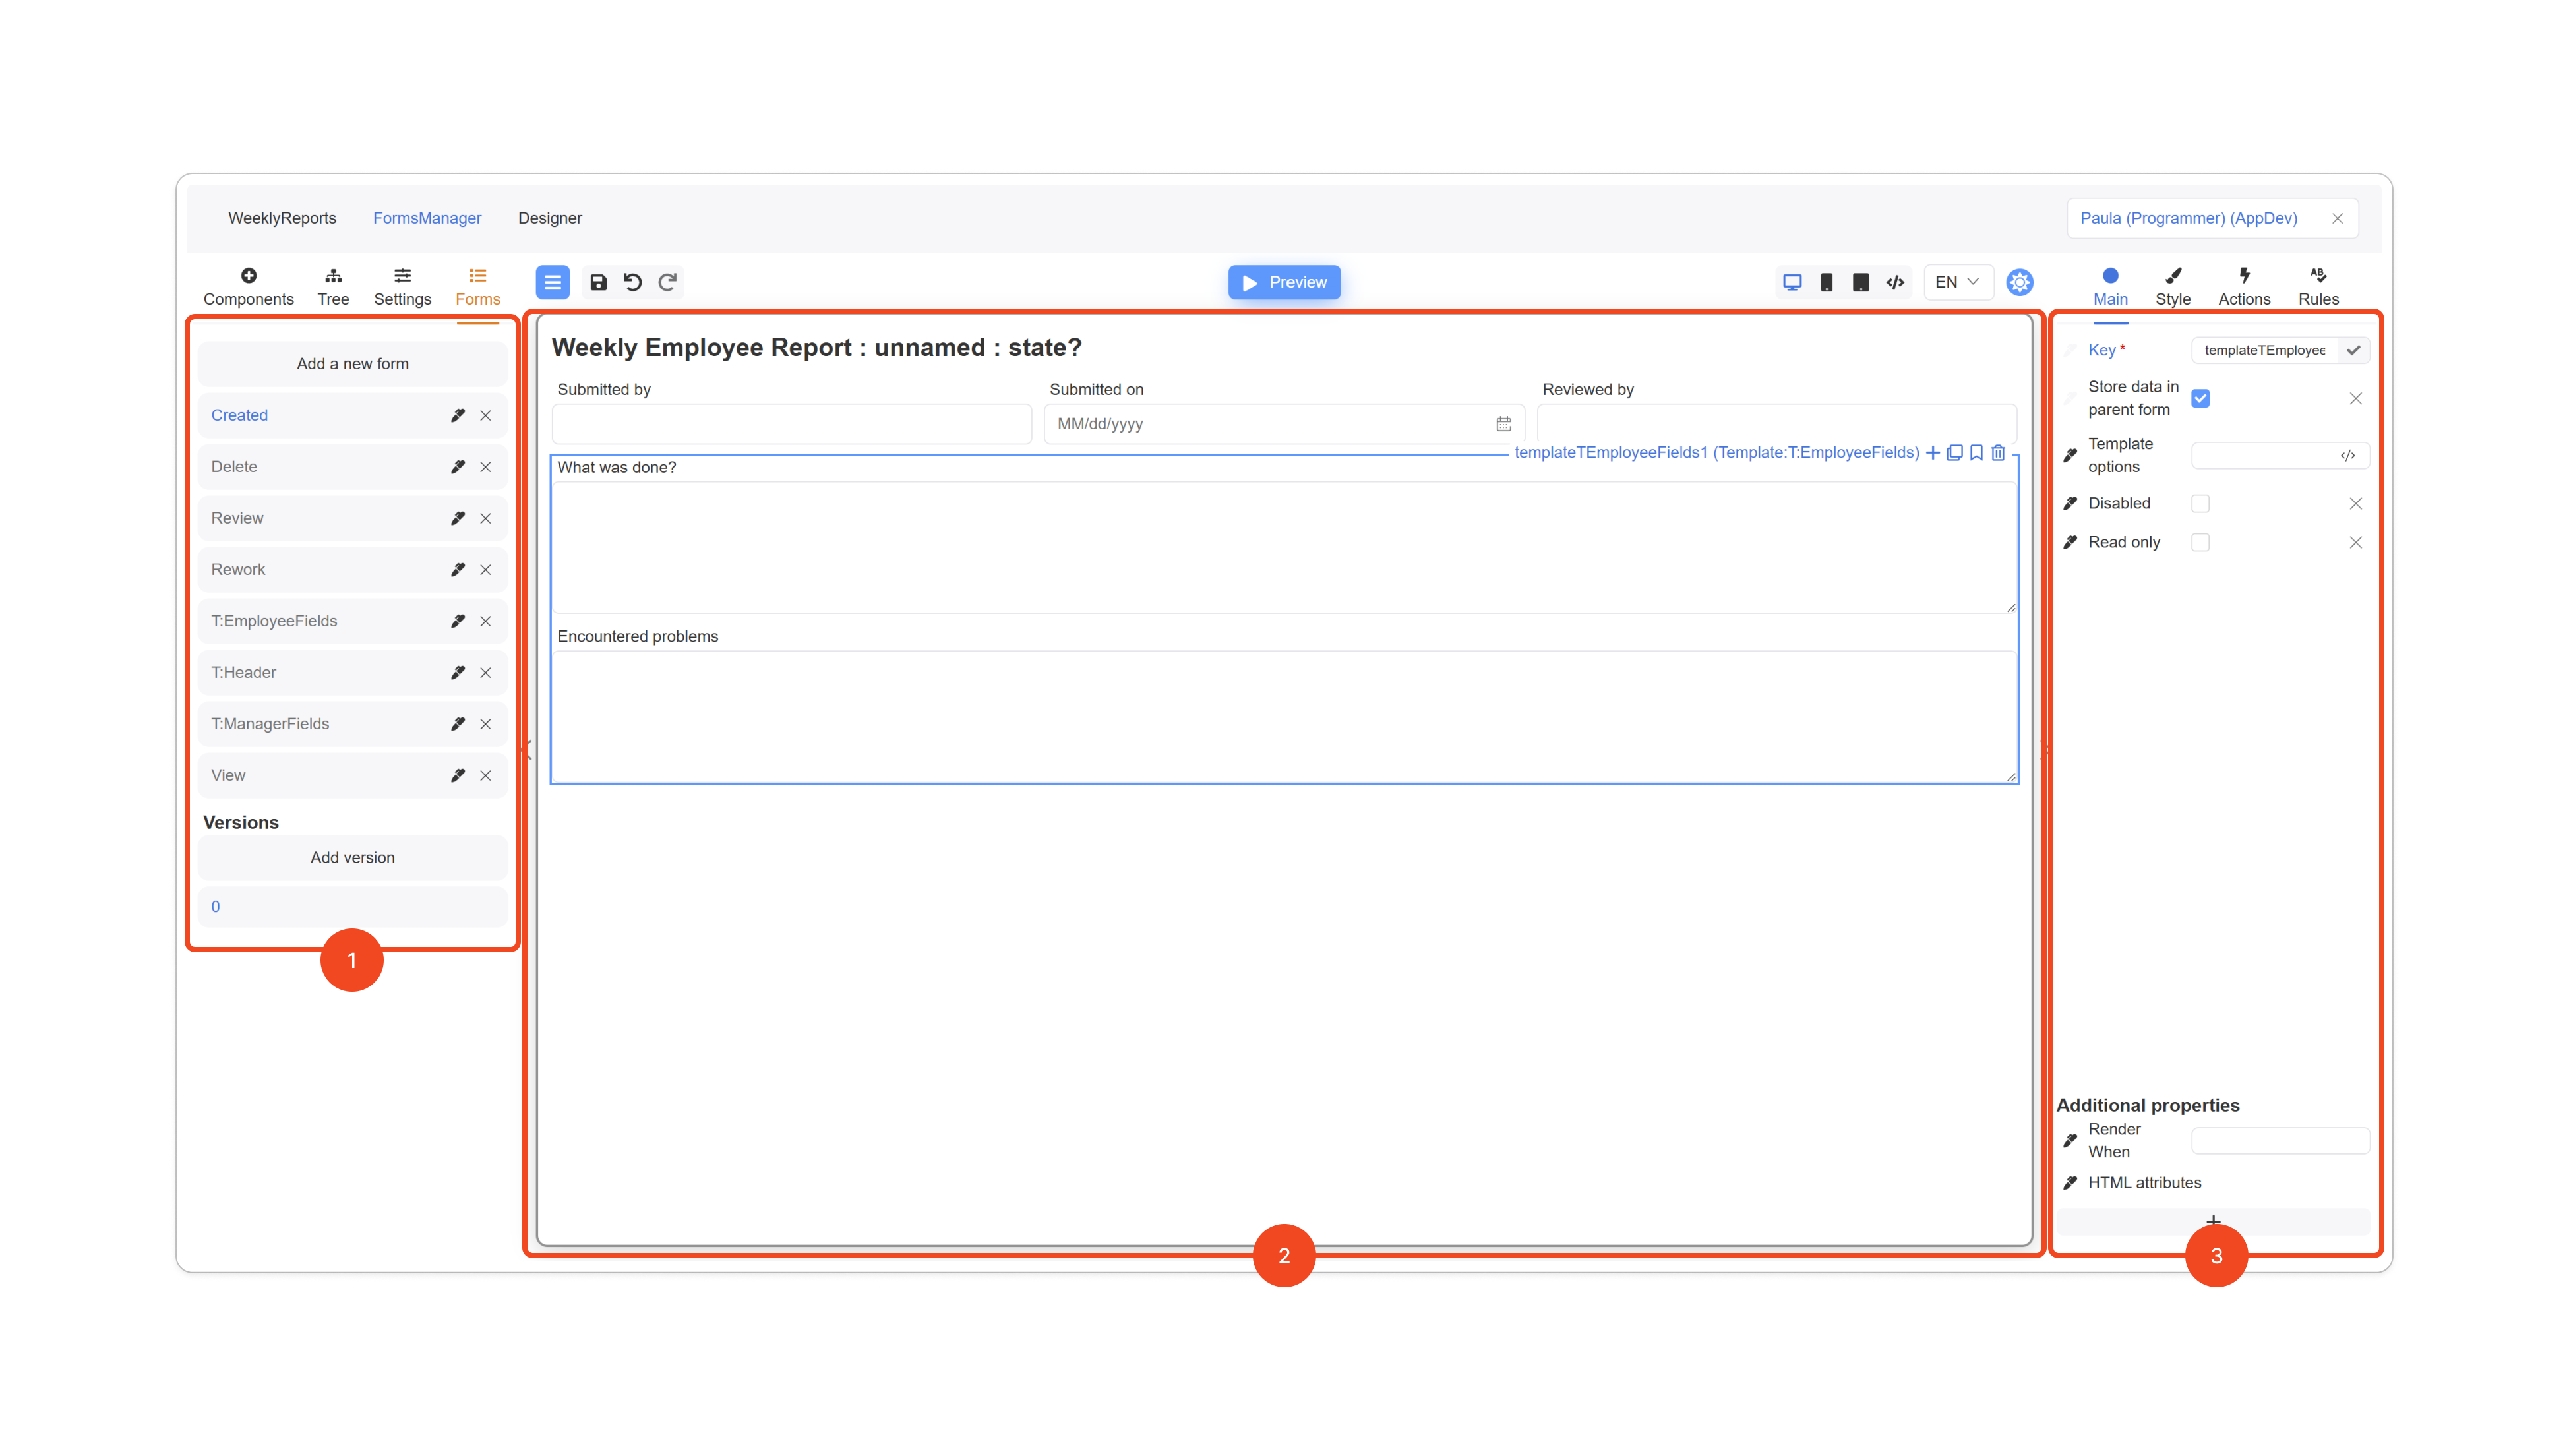Check the Read only checkbox
2569x1456 pixels.
[x=2200, y=542]
